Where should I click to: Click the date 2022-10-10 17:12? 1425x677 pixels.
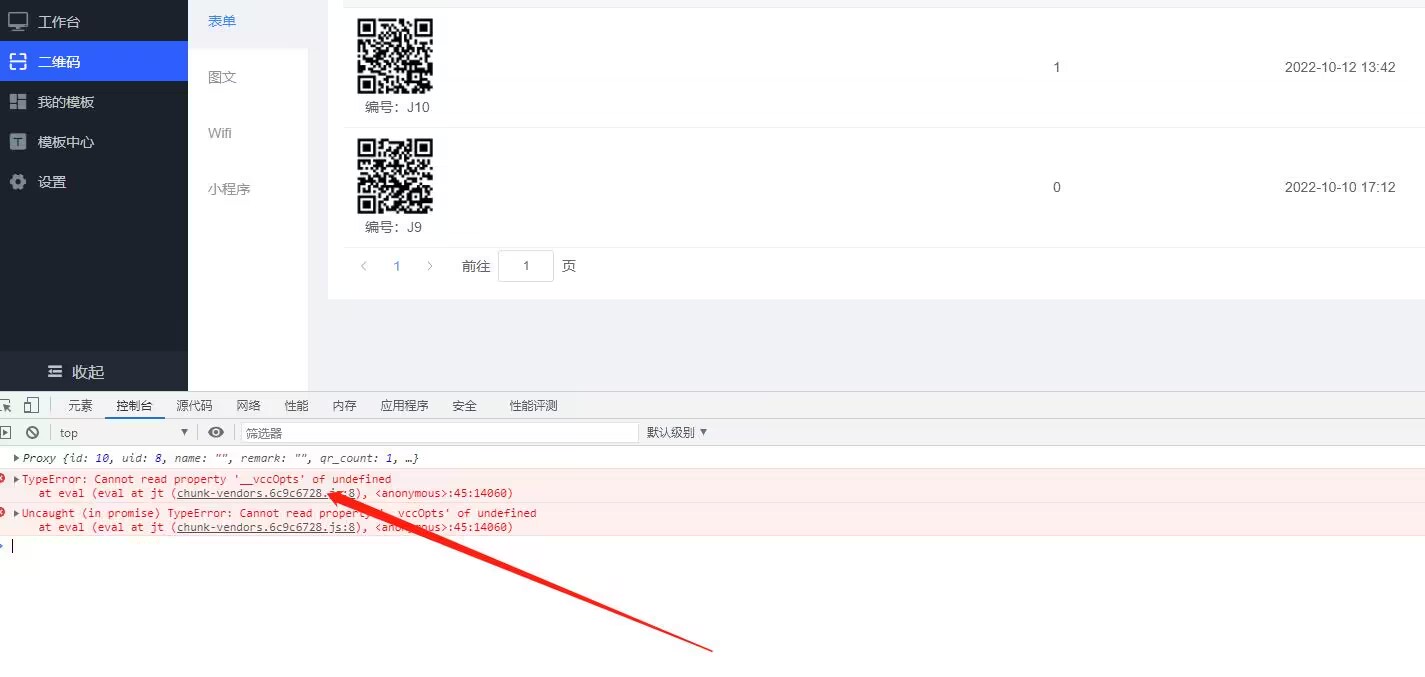tap(1340, 187)
